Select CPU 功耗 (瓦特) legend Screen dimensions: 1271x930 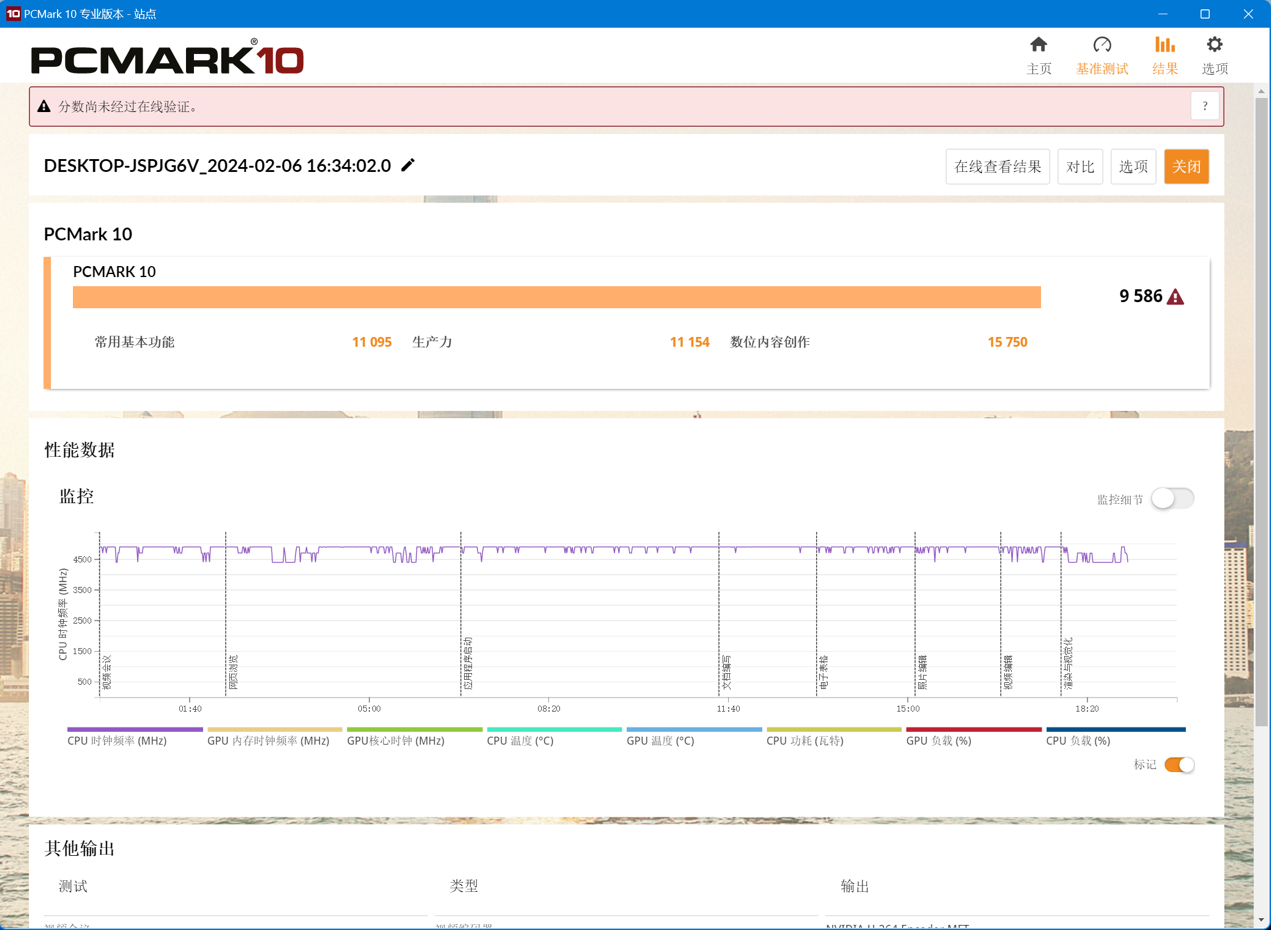pos(834,737)
